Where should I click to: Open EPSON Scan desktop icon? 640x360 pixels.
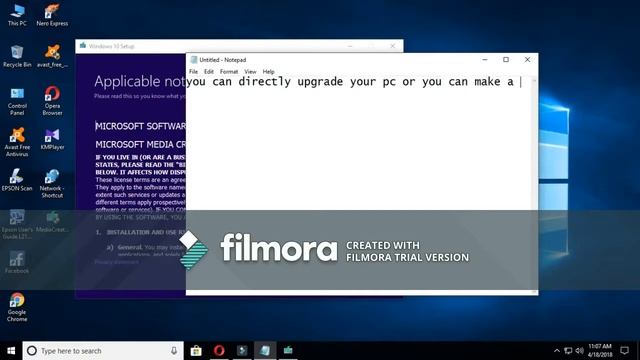[17, 180]
